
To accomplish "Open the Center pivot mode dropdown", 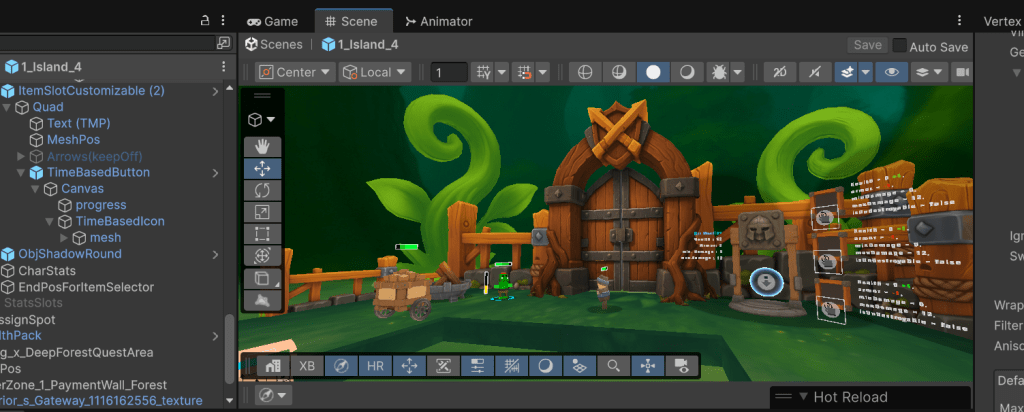I will click(x=294, y=72).
